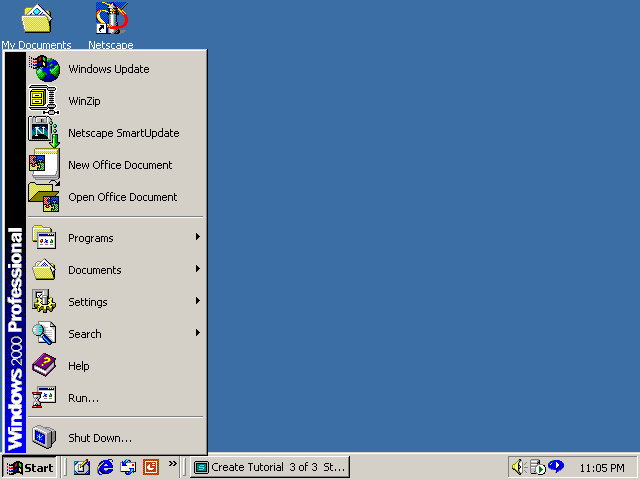Choose Run... from the Start menu
640x480 pixels.
[x=116, y=398]
